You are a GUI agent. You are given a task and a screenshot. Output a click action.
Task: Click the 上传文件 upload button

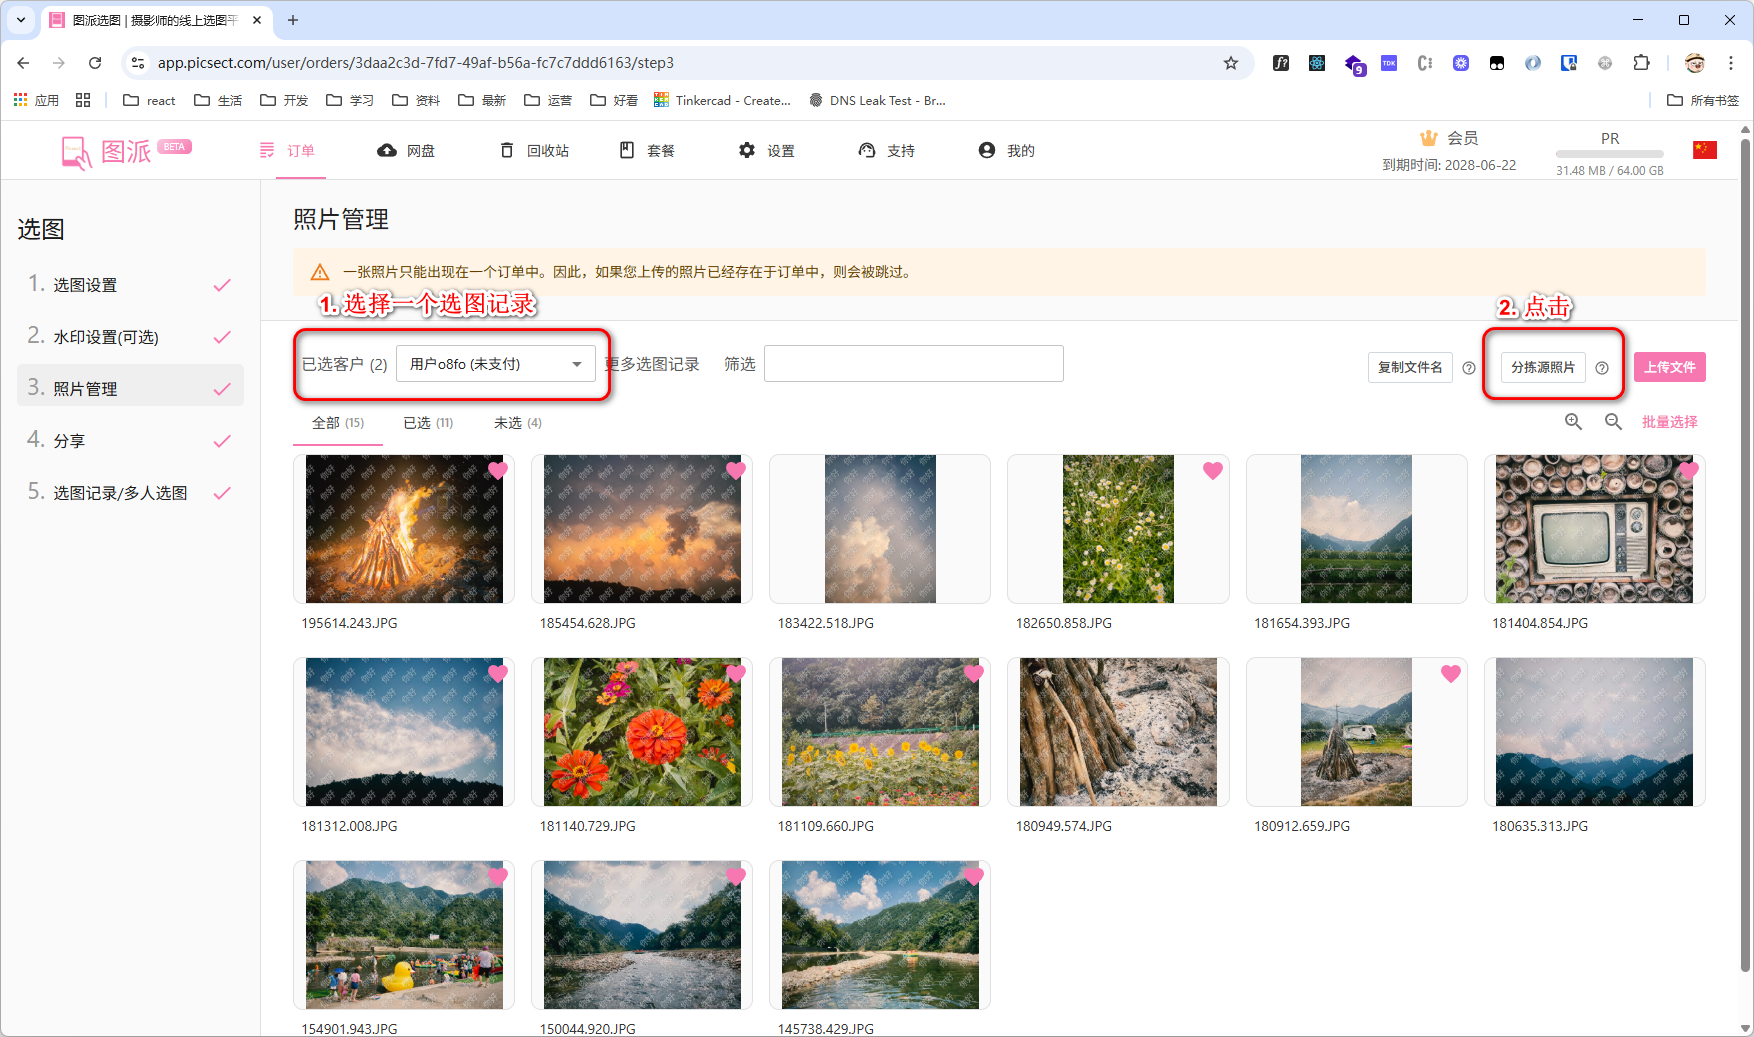click(1669, 367)
